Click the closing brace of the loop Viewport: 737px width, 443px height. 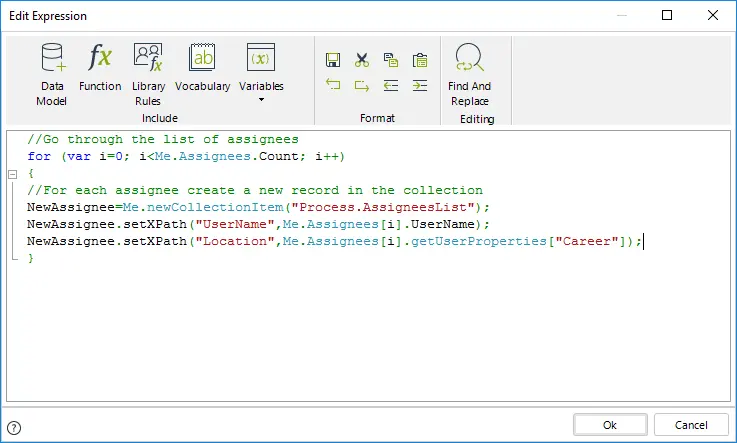pyautogui.click(x=31, y=258)
